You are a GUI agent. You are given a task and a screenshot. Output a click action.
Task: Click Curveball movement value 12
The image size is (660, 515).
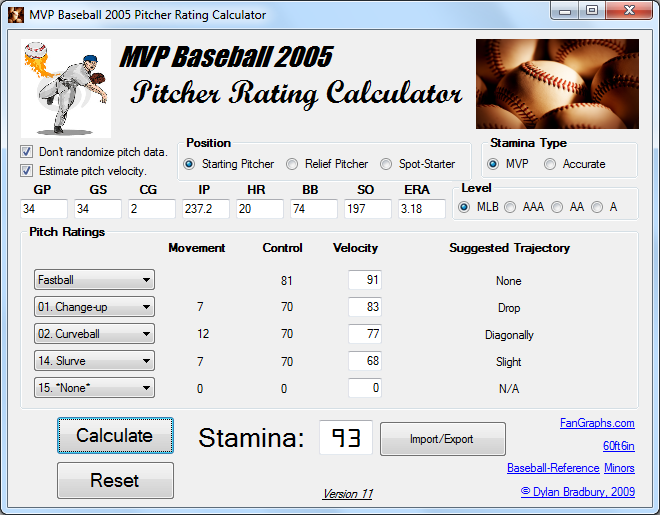click(203, 334)
